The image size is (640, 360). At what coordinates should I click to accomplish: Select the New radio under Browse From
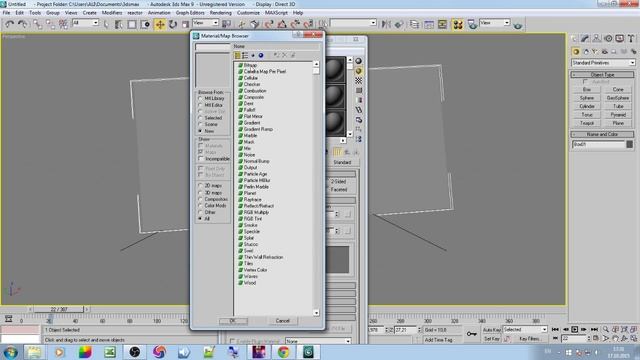(200, 131)
